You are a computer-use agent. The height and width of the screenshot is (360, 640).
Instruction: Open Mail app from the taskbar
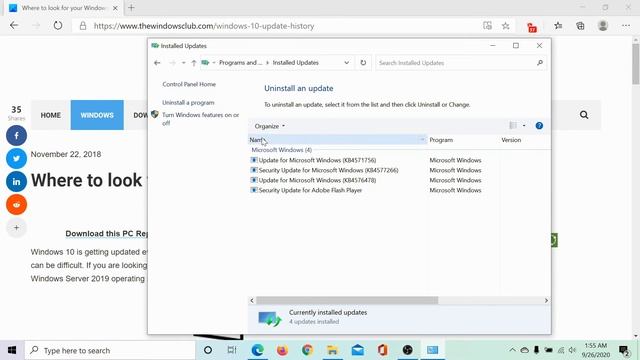click(358, 350)
